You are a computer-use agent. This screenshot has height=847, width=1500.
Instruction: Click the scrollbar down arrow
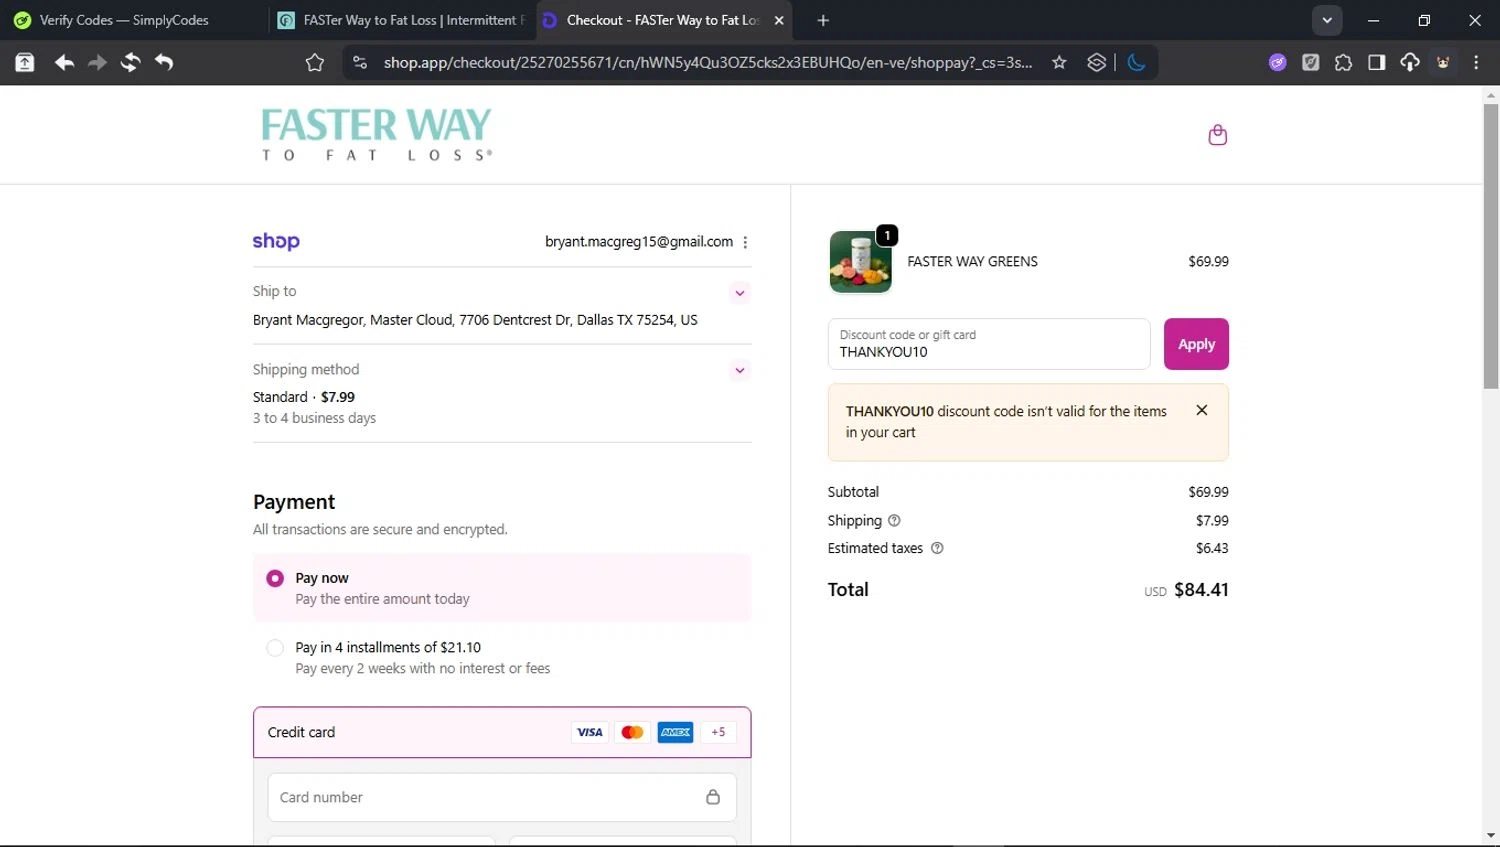(x=1491, y=836)
